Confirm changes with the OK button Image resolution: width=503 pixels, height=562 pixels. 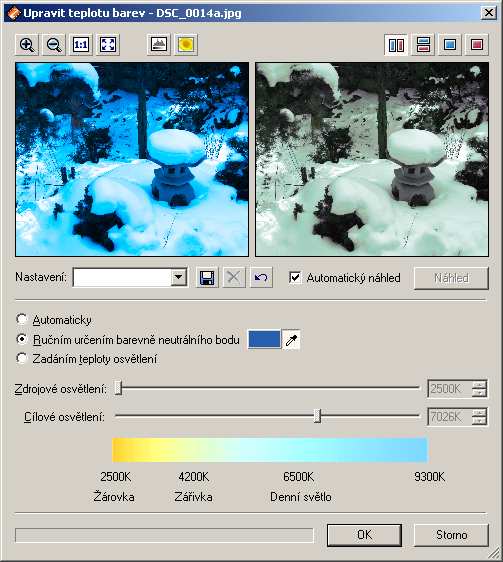(x=364, y=535)
